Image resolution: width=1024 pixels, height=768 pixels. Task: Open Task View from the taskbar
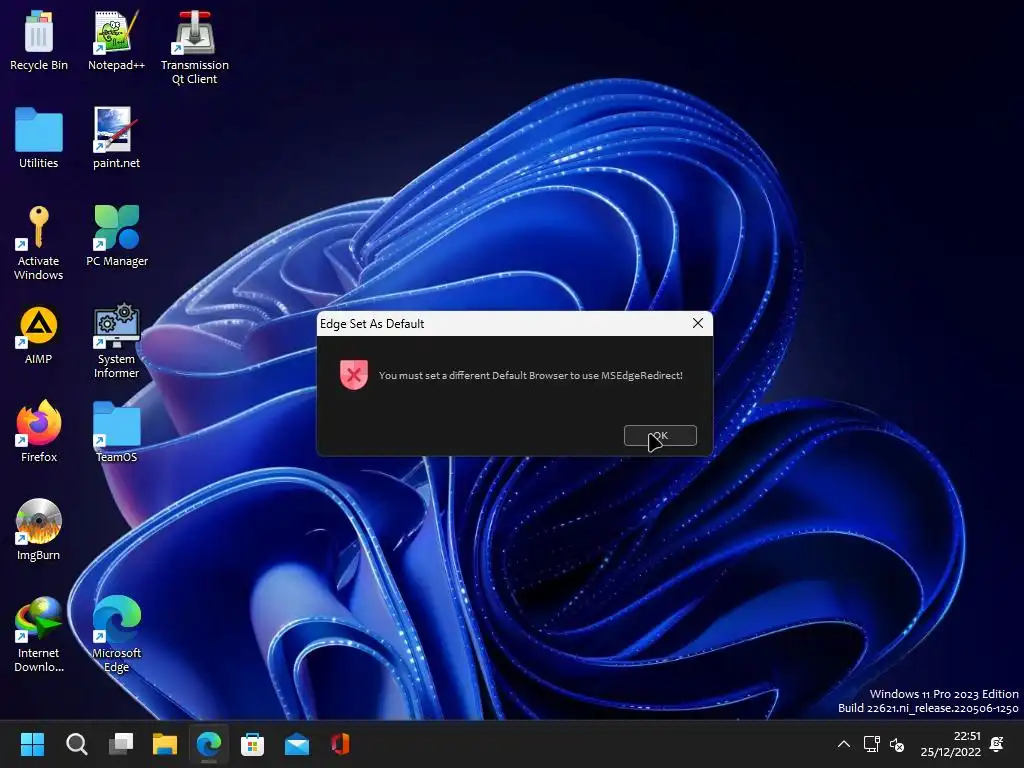tap(121, 744)
